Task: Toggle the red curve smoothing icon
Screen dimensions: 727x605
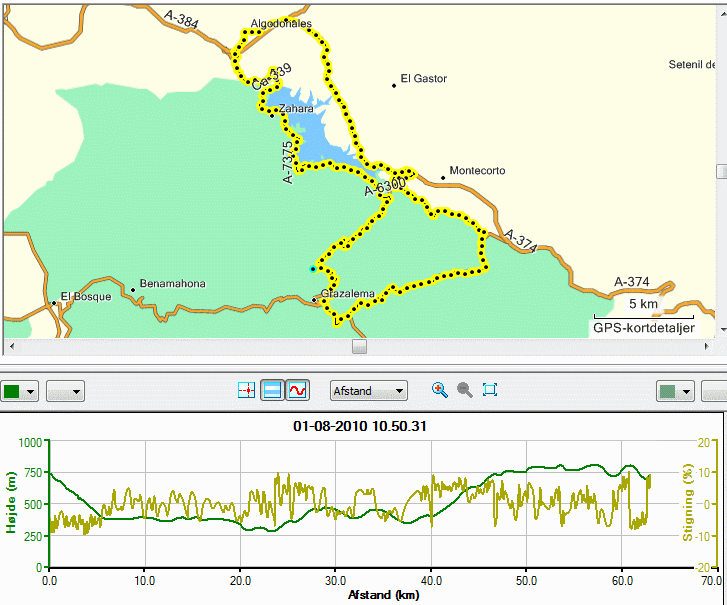Action: coord(297,390)
